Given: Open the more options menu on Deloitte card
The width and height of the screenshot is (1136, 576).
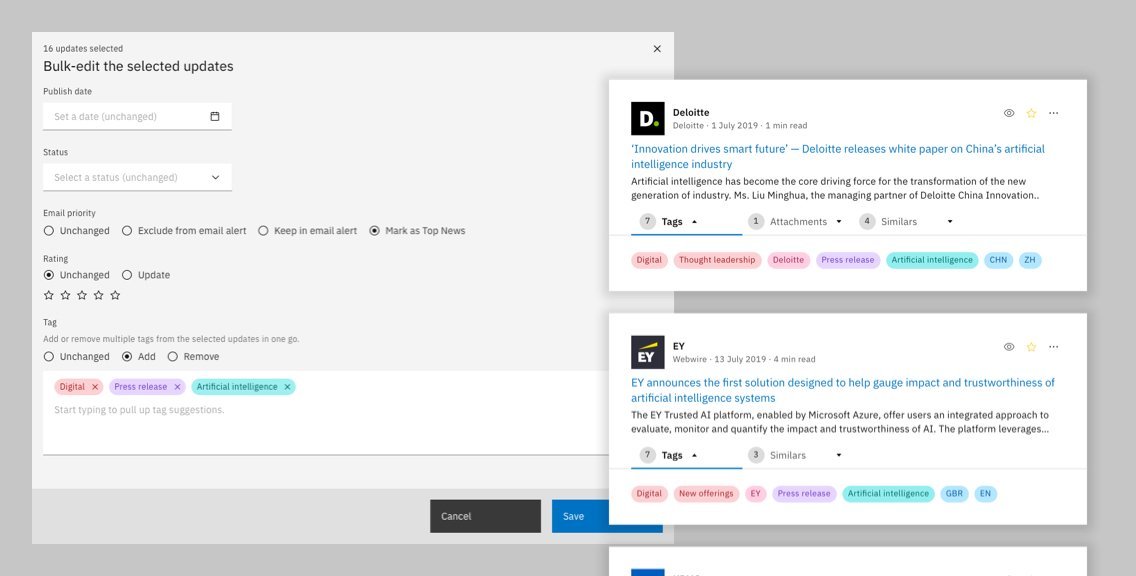Looking at the screenshot, I should 1053,113.
